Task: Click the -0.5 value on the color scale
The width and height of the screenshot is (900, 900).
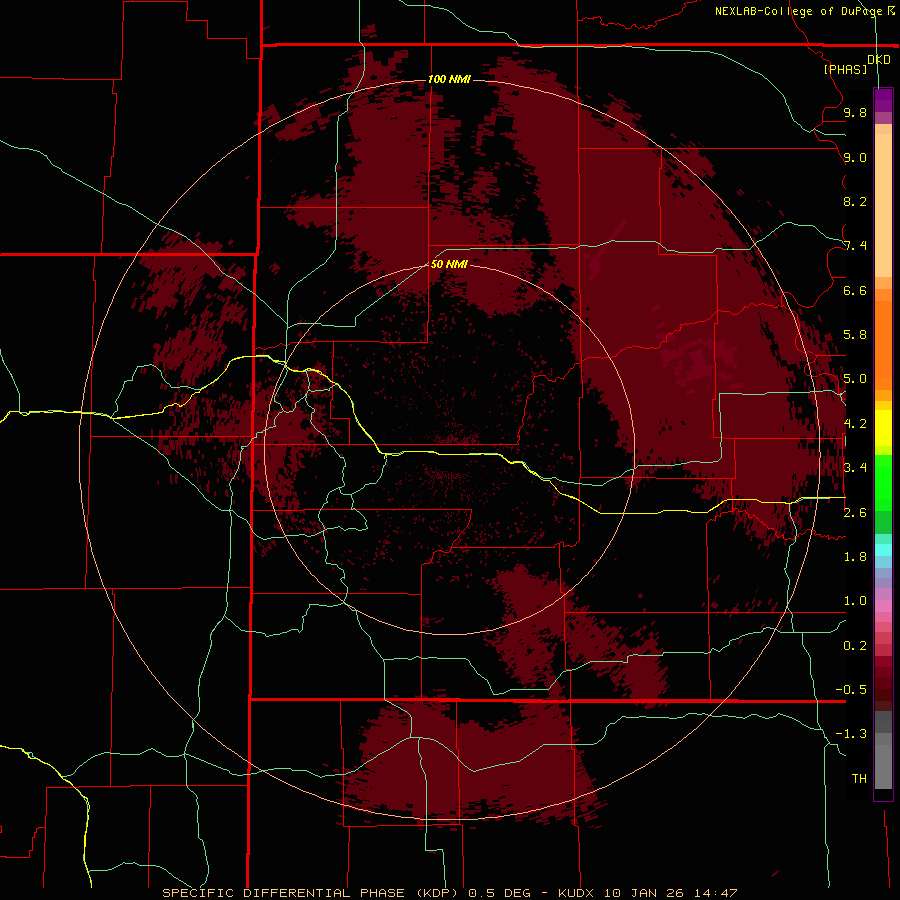Action: 851,689
